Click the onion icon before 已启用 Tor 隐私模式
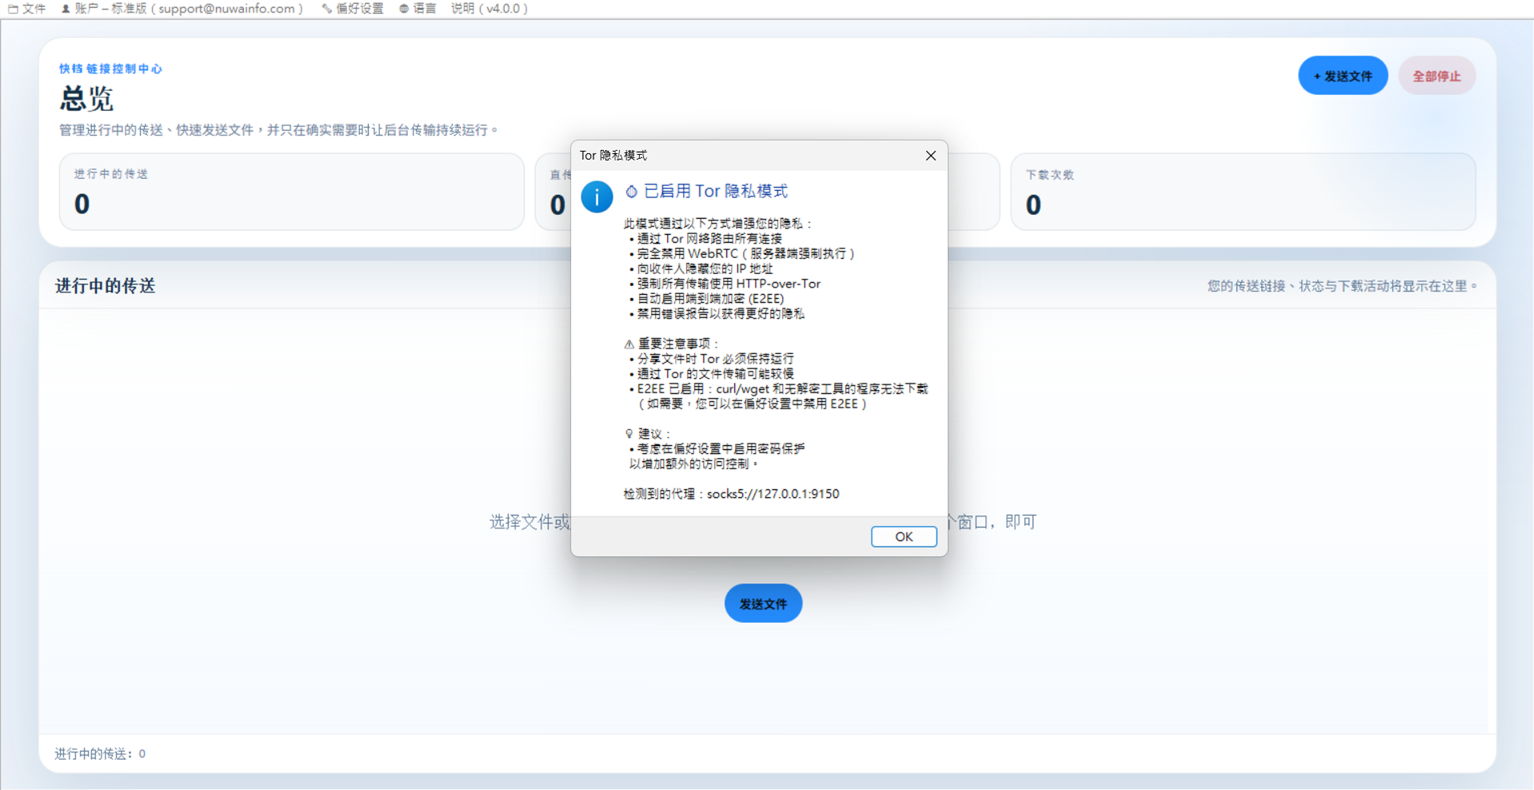Viewport: 1534px width, 790px height. [x=631, y=191]
